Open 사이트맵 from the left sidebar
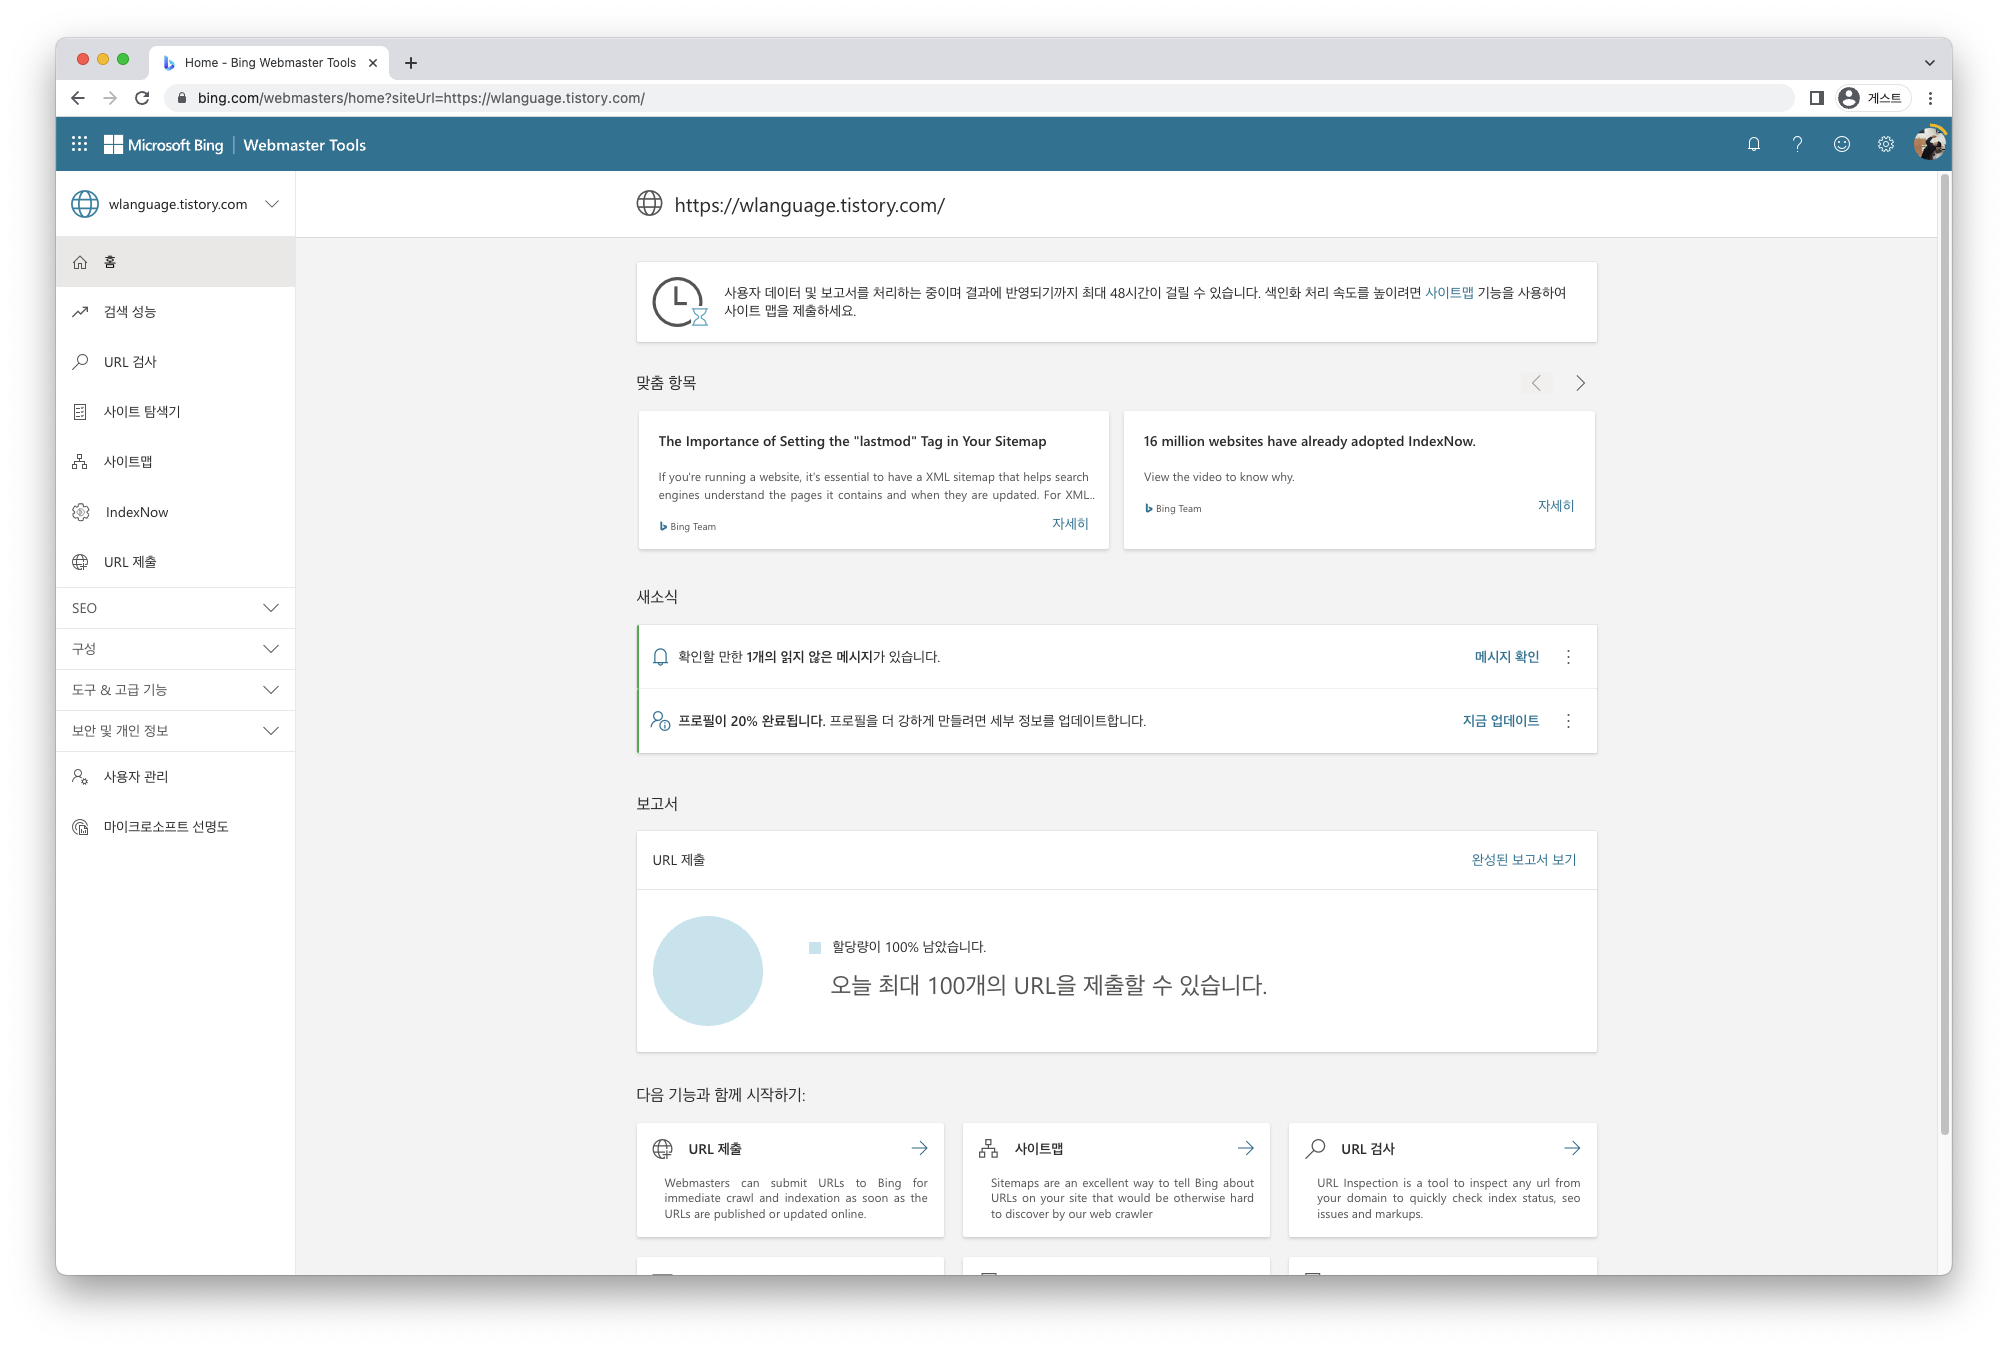This screenshot has width=2008, height=1349. point(128,461)
